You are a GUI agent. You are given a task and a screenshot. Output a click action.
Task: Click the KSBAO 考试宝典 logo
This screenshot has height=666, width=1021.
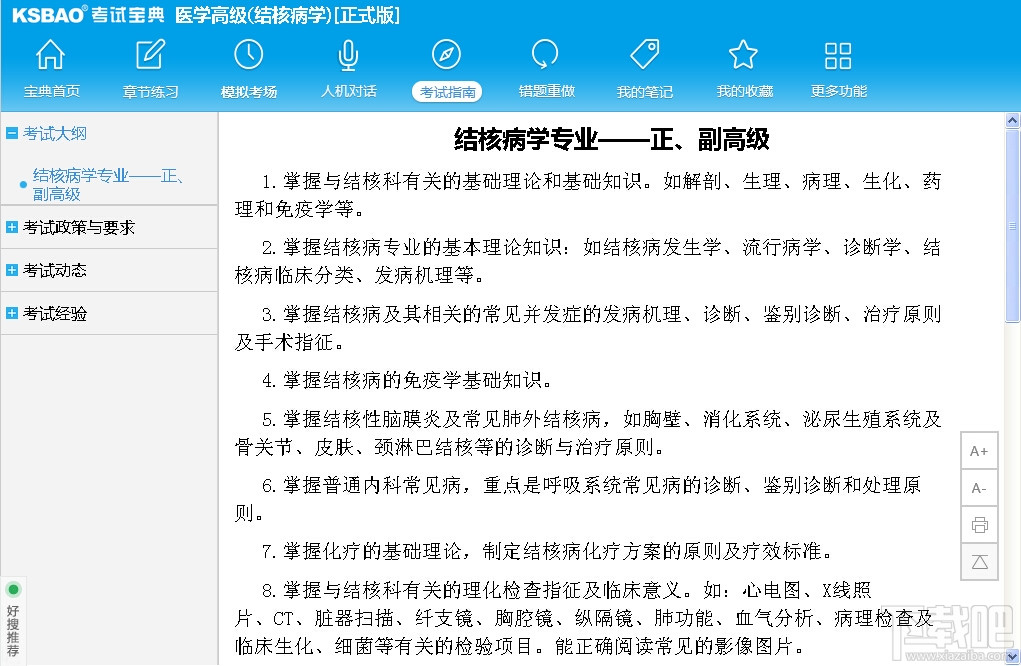[88, 14]
